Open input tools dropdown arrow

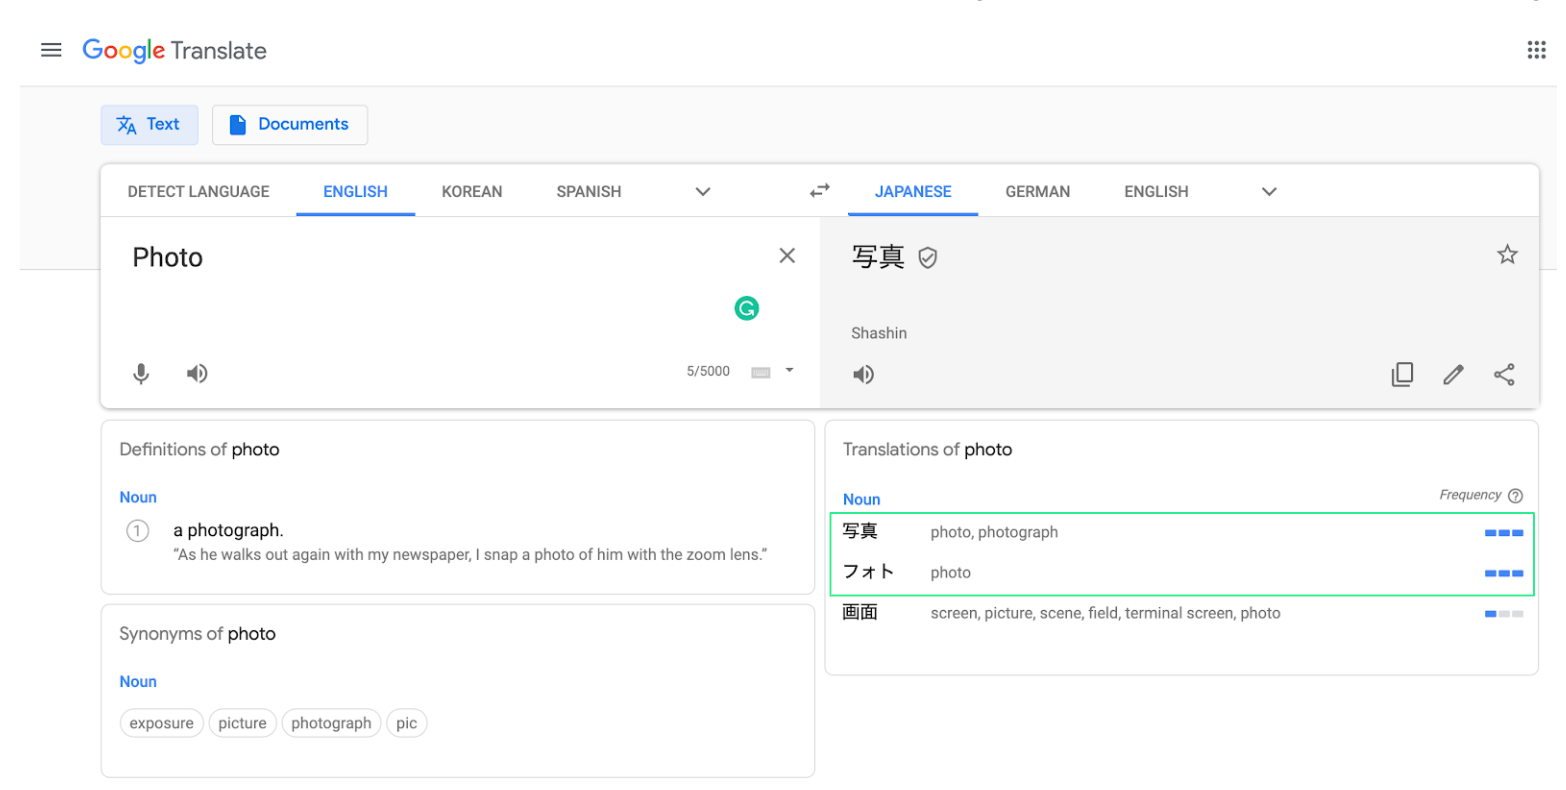tap(789, 371)
